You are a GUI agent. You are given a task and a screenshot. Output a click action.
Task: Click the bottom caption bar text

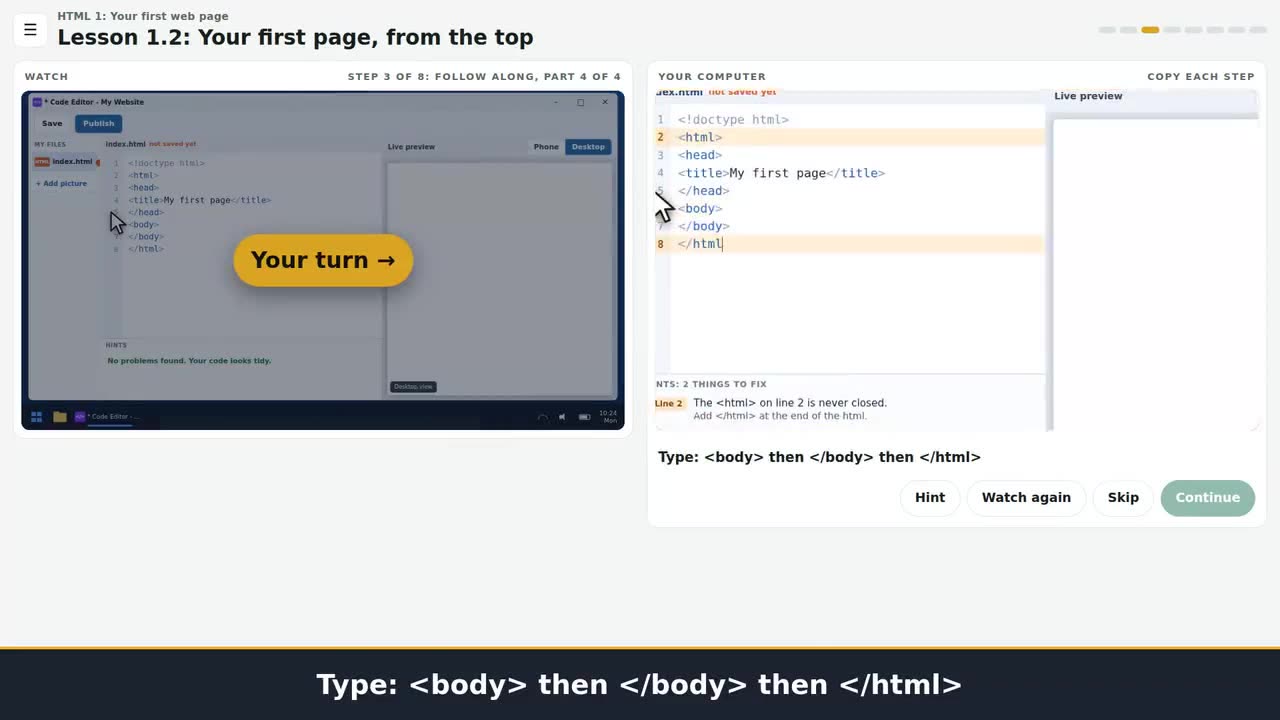point(639,685)
